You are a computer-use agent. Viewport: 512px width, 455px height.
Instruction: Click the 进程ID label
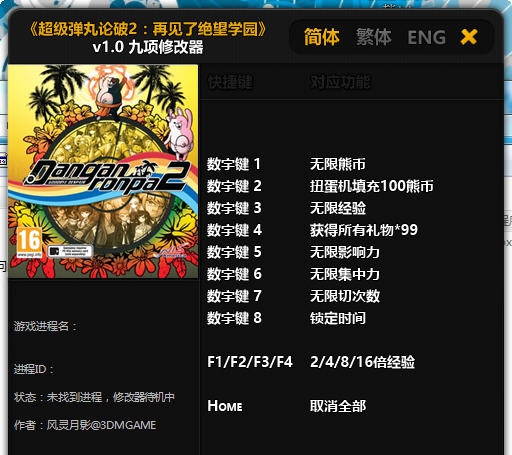coord(34,369)
